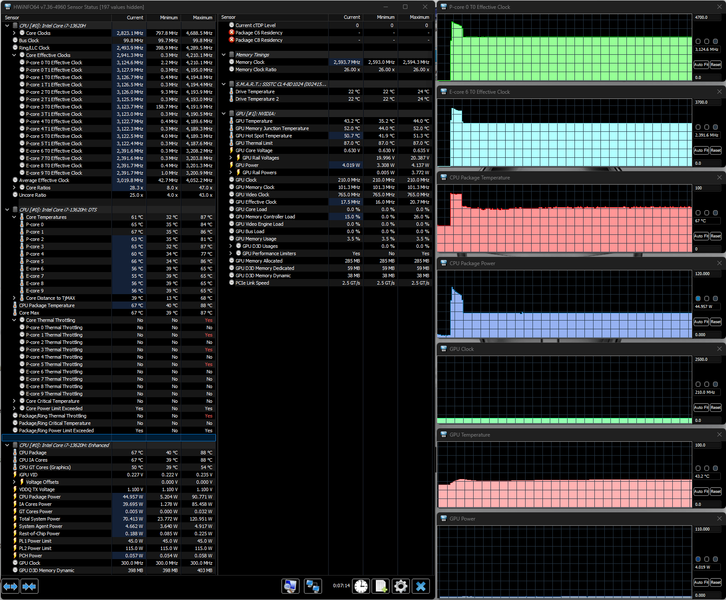Collapse the Core Effective Clocks tree node
Screen dimensions: 726x600
click(14, 55)
